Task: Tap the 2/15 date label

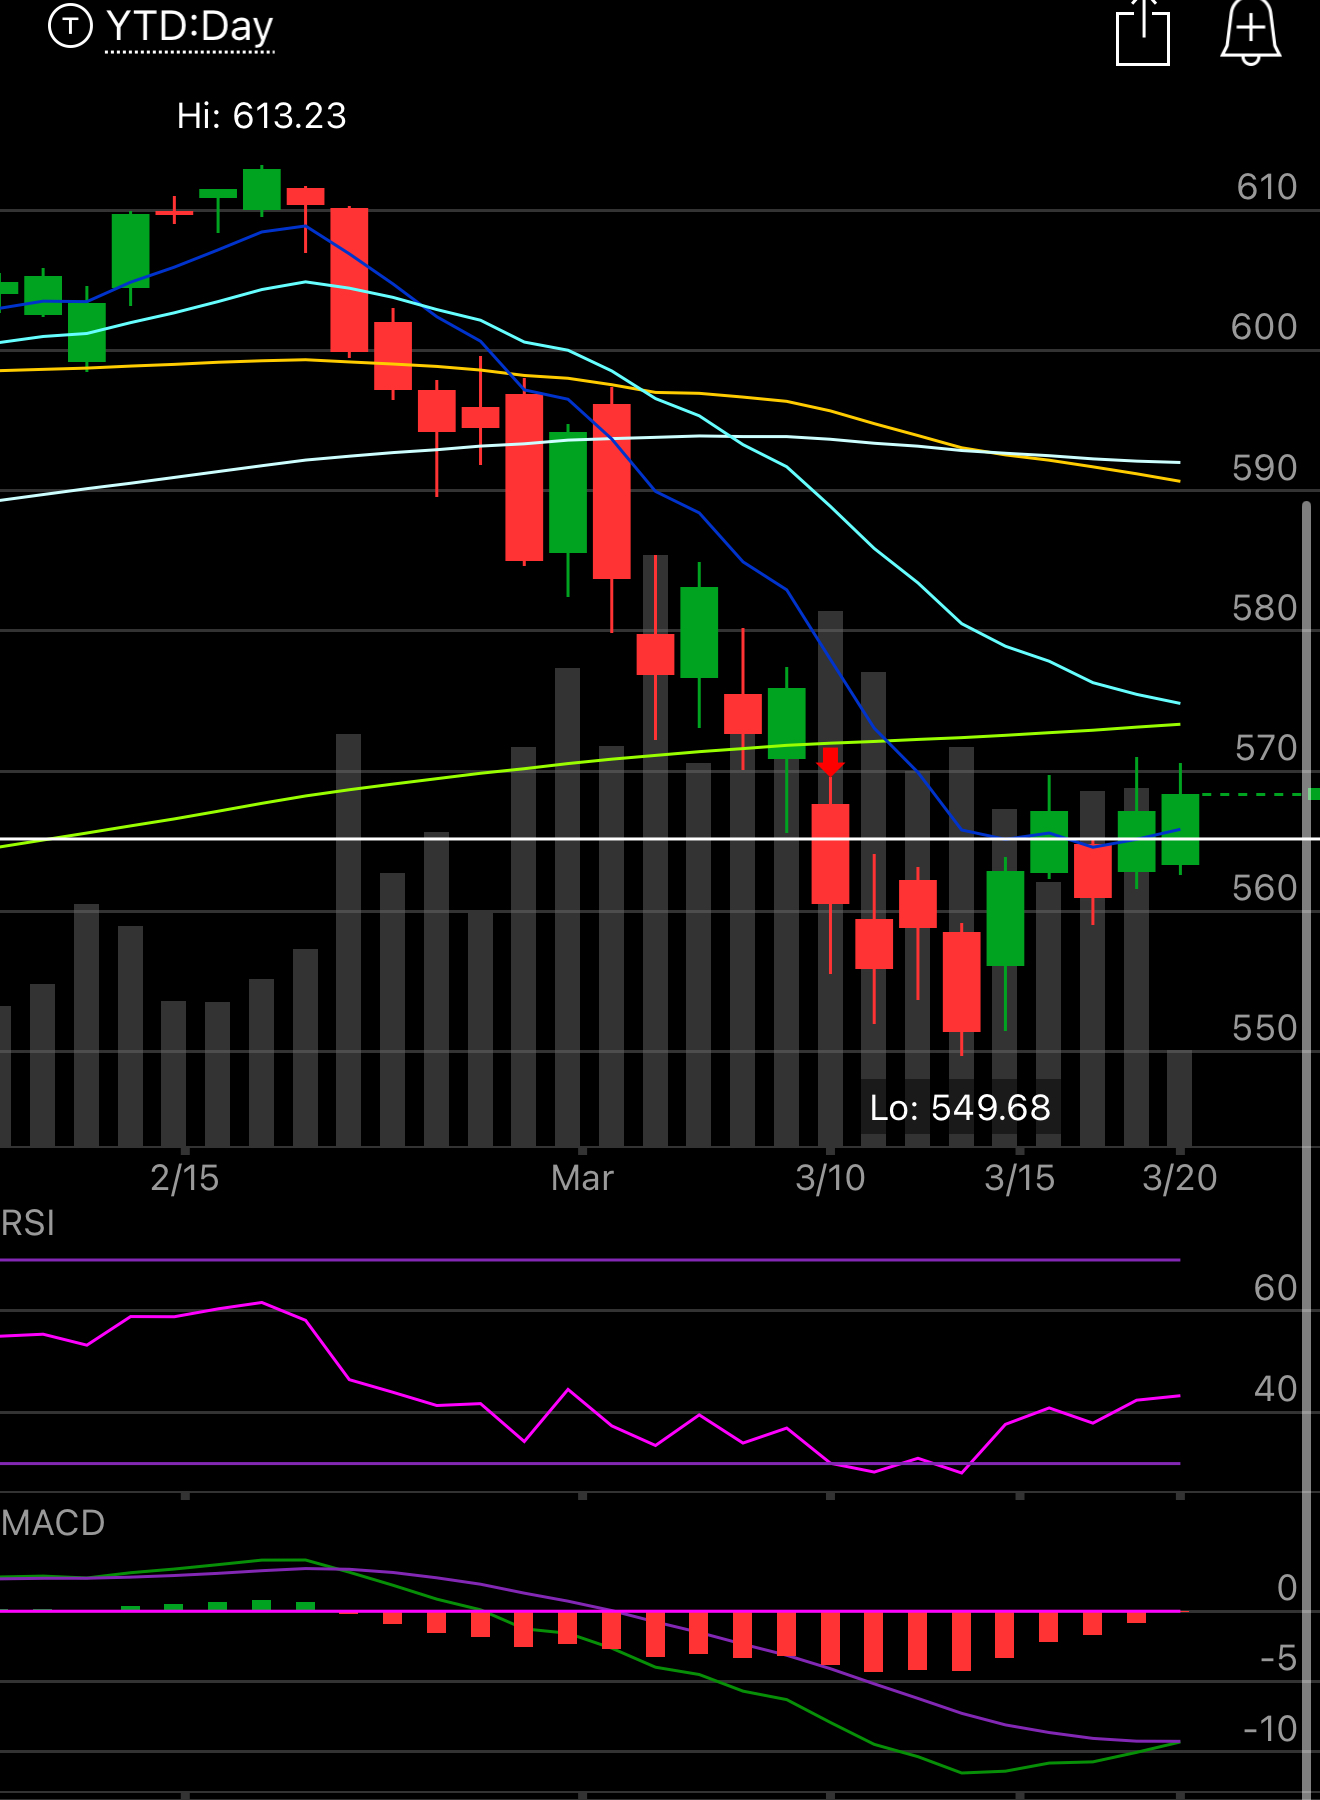Action: [x=184, y=1178]
